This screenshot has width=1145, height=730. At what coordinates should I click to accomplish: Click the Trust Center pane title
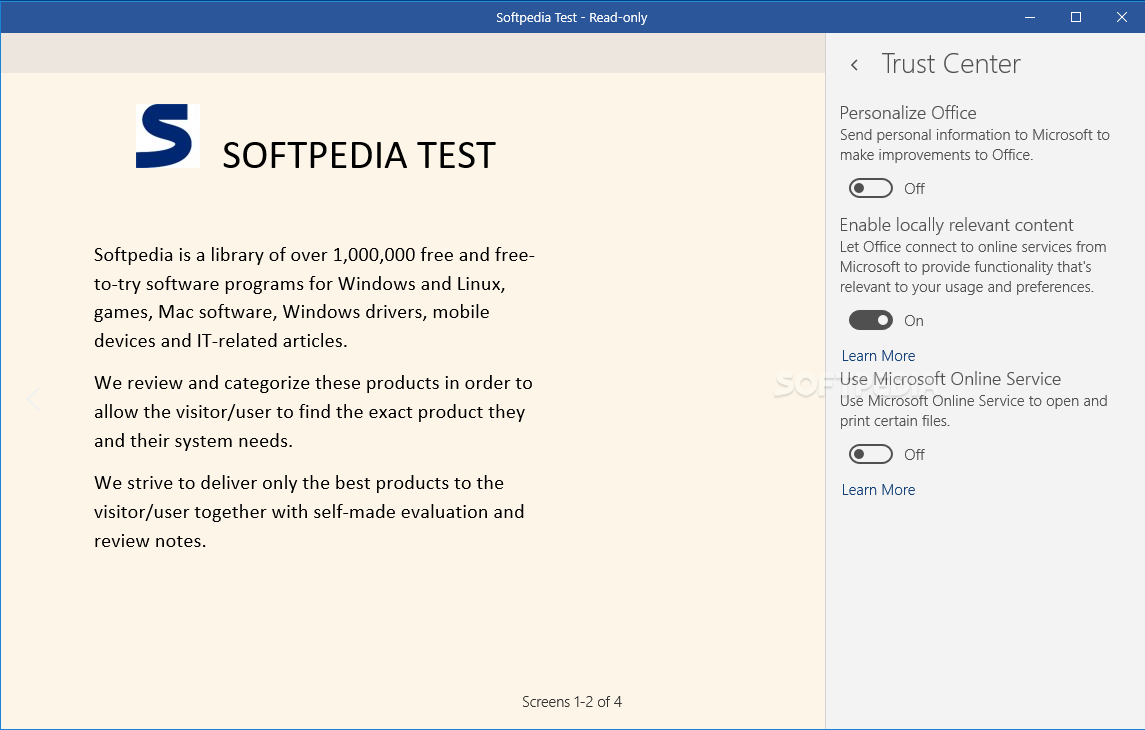950,64
